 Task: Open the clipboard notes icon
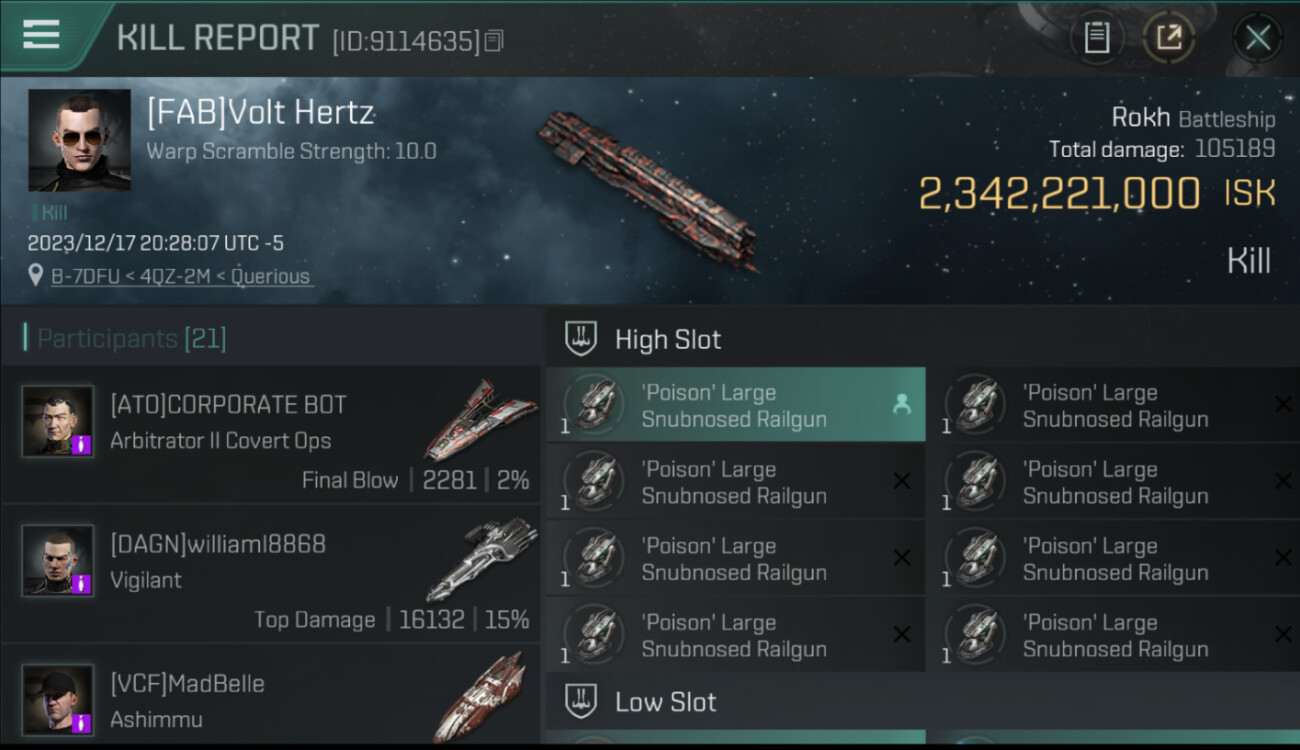(x=1097, y=38)
